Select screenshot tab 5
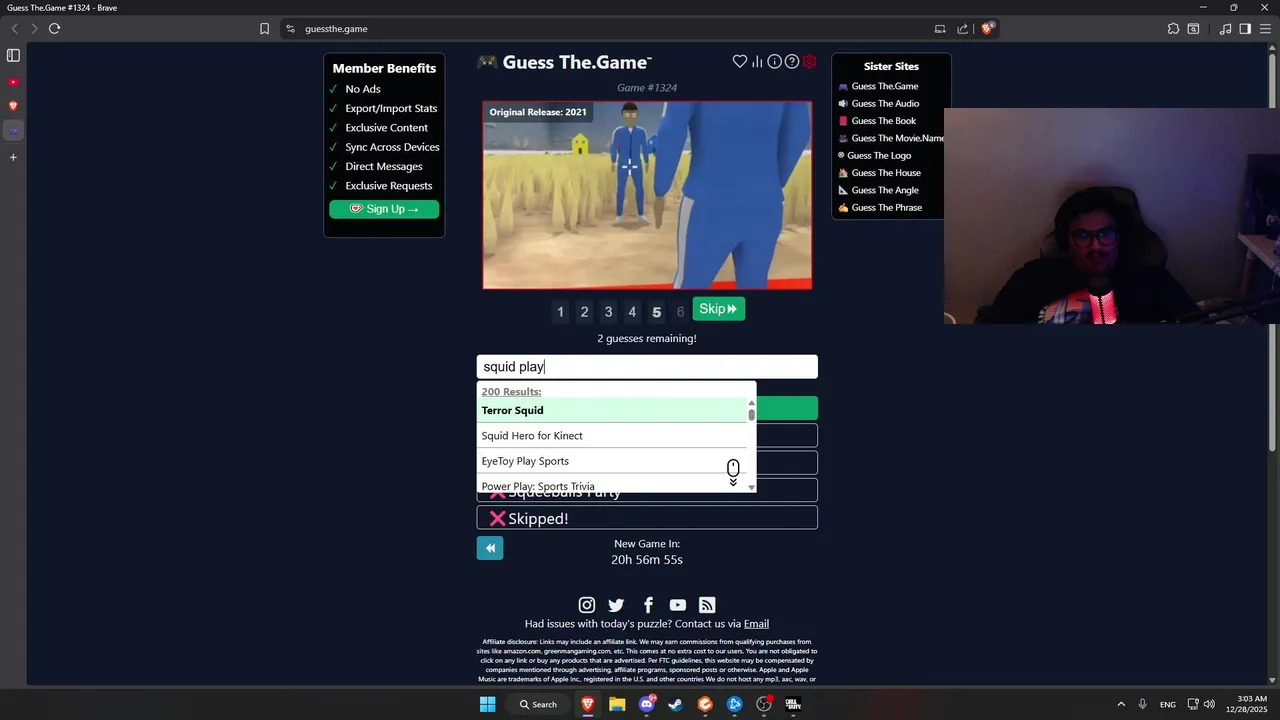 (656, 312)
